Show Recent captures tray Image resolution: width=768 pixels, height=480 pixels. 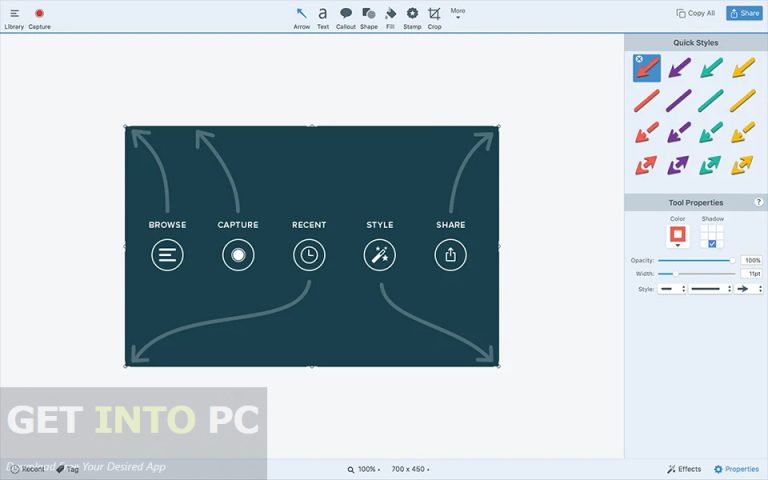(28, 469)
